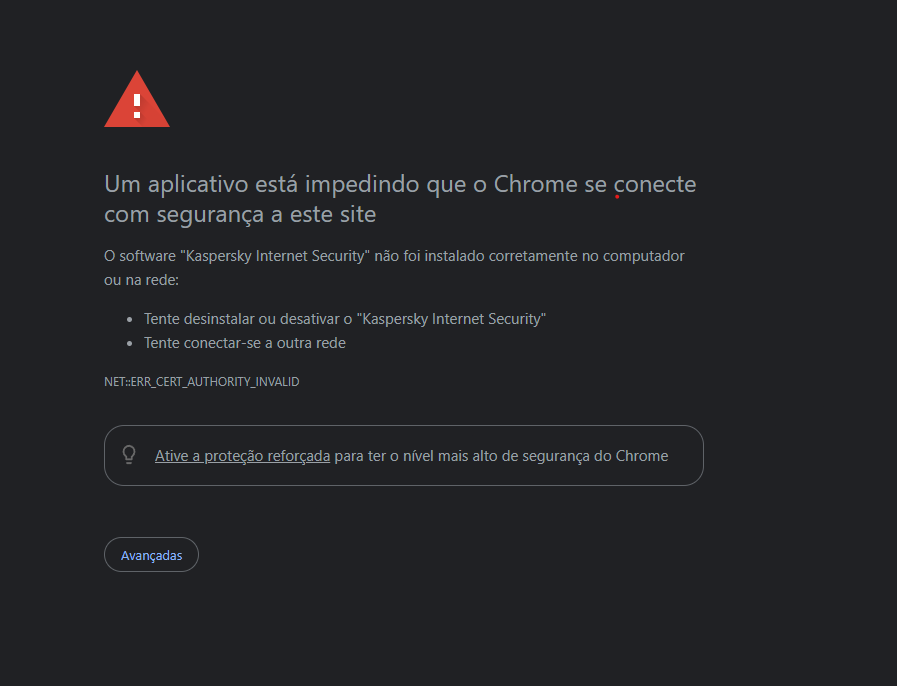Click the "Avançadas" button
The height and width of the screenshot is (686, 897).
point(151,554)
